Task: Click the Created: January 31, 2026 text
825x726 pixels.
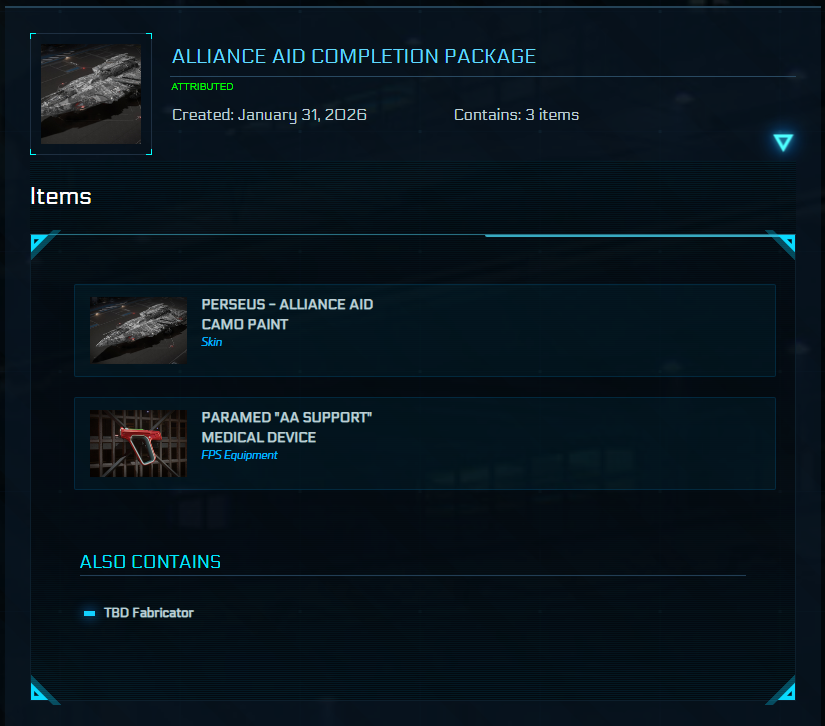Action: coord(268,115)
